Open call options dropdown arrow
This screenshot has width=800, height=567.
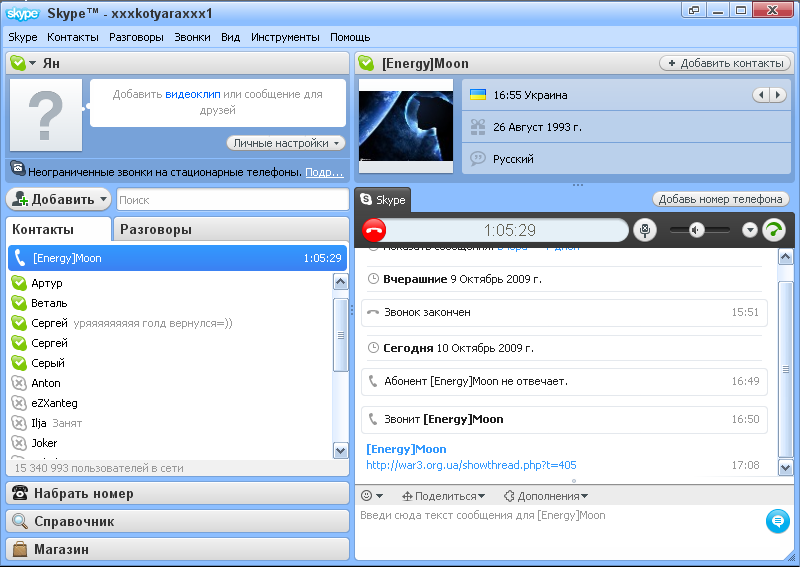[x=749, y=230]
